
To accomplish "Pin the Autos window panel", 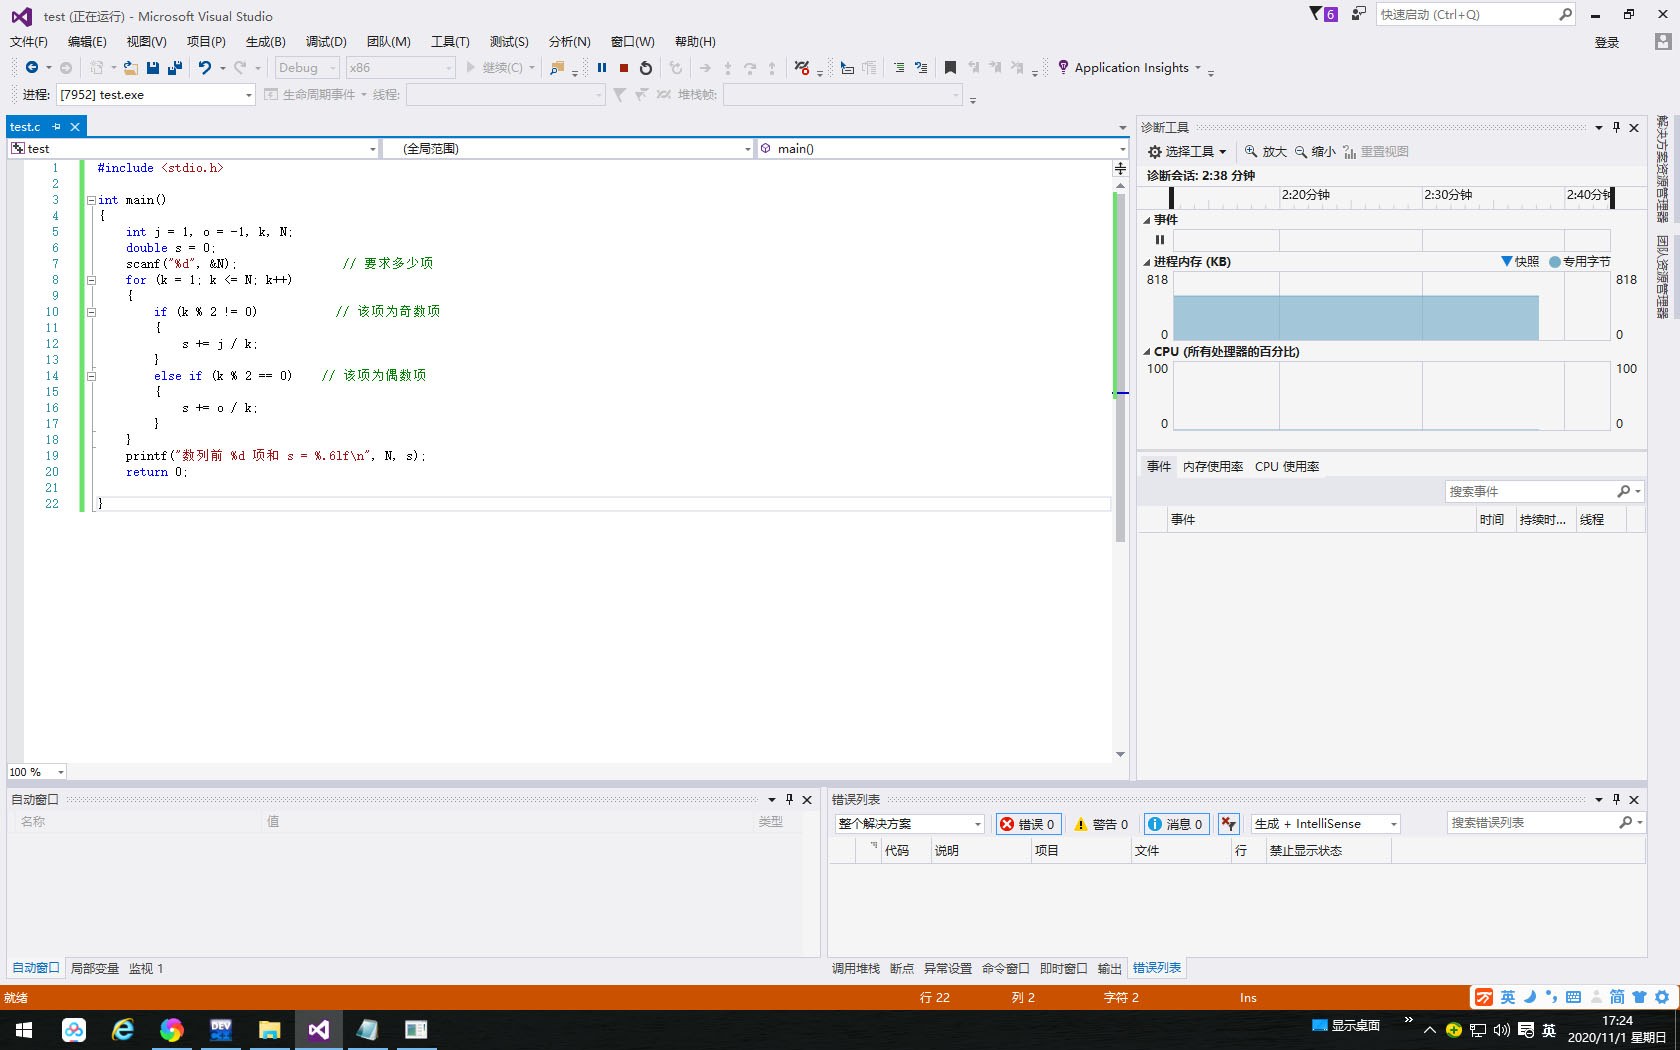I will tap(789, 799).
